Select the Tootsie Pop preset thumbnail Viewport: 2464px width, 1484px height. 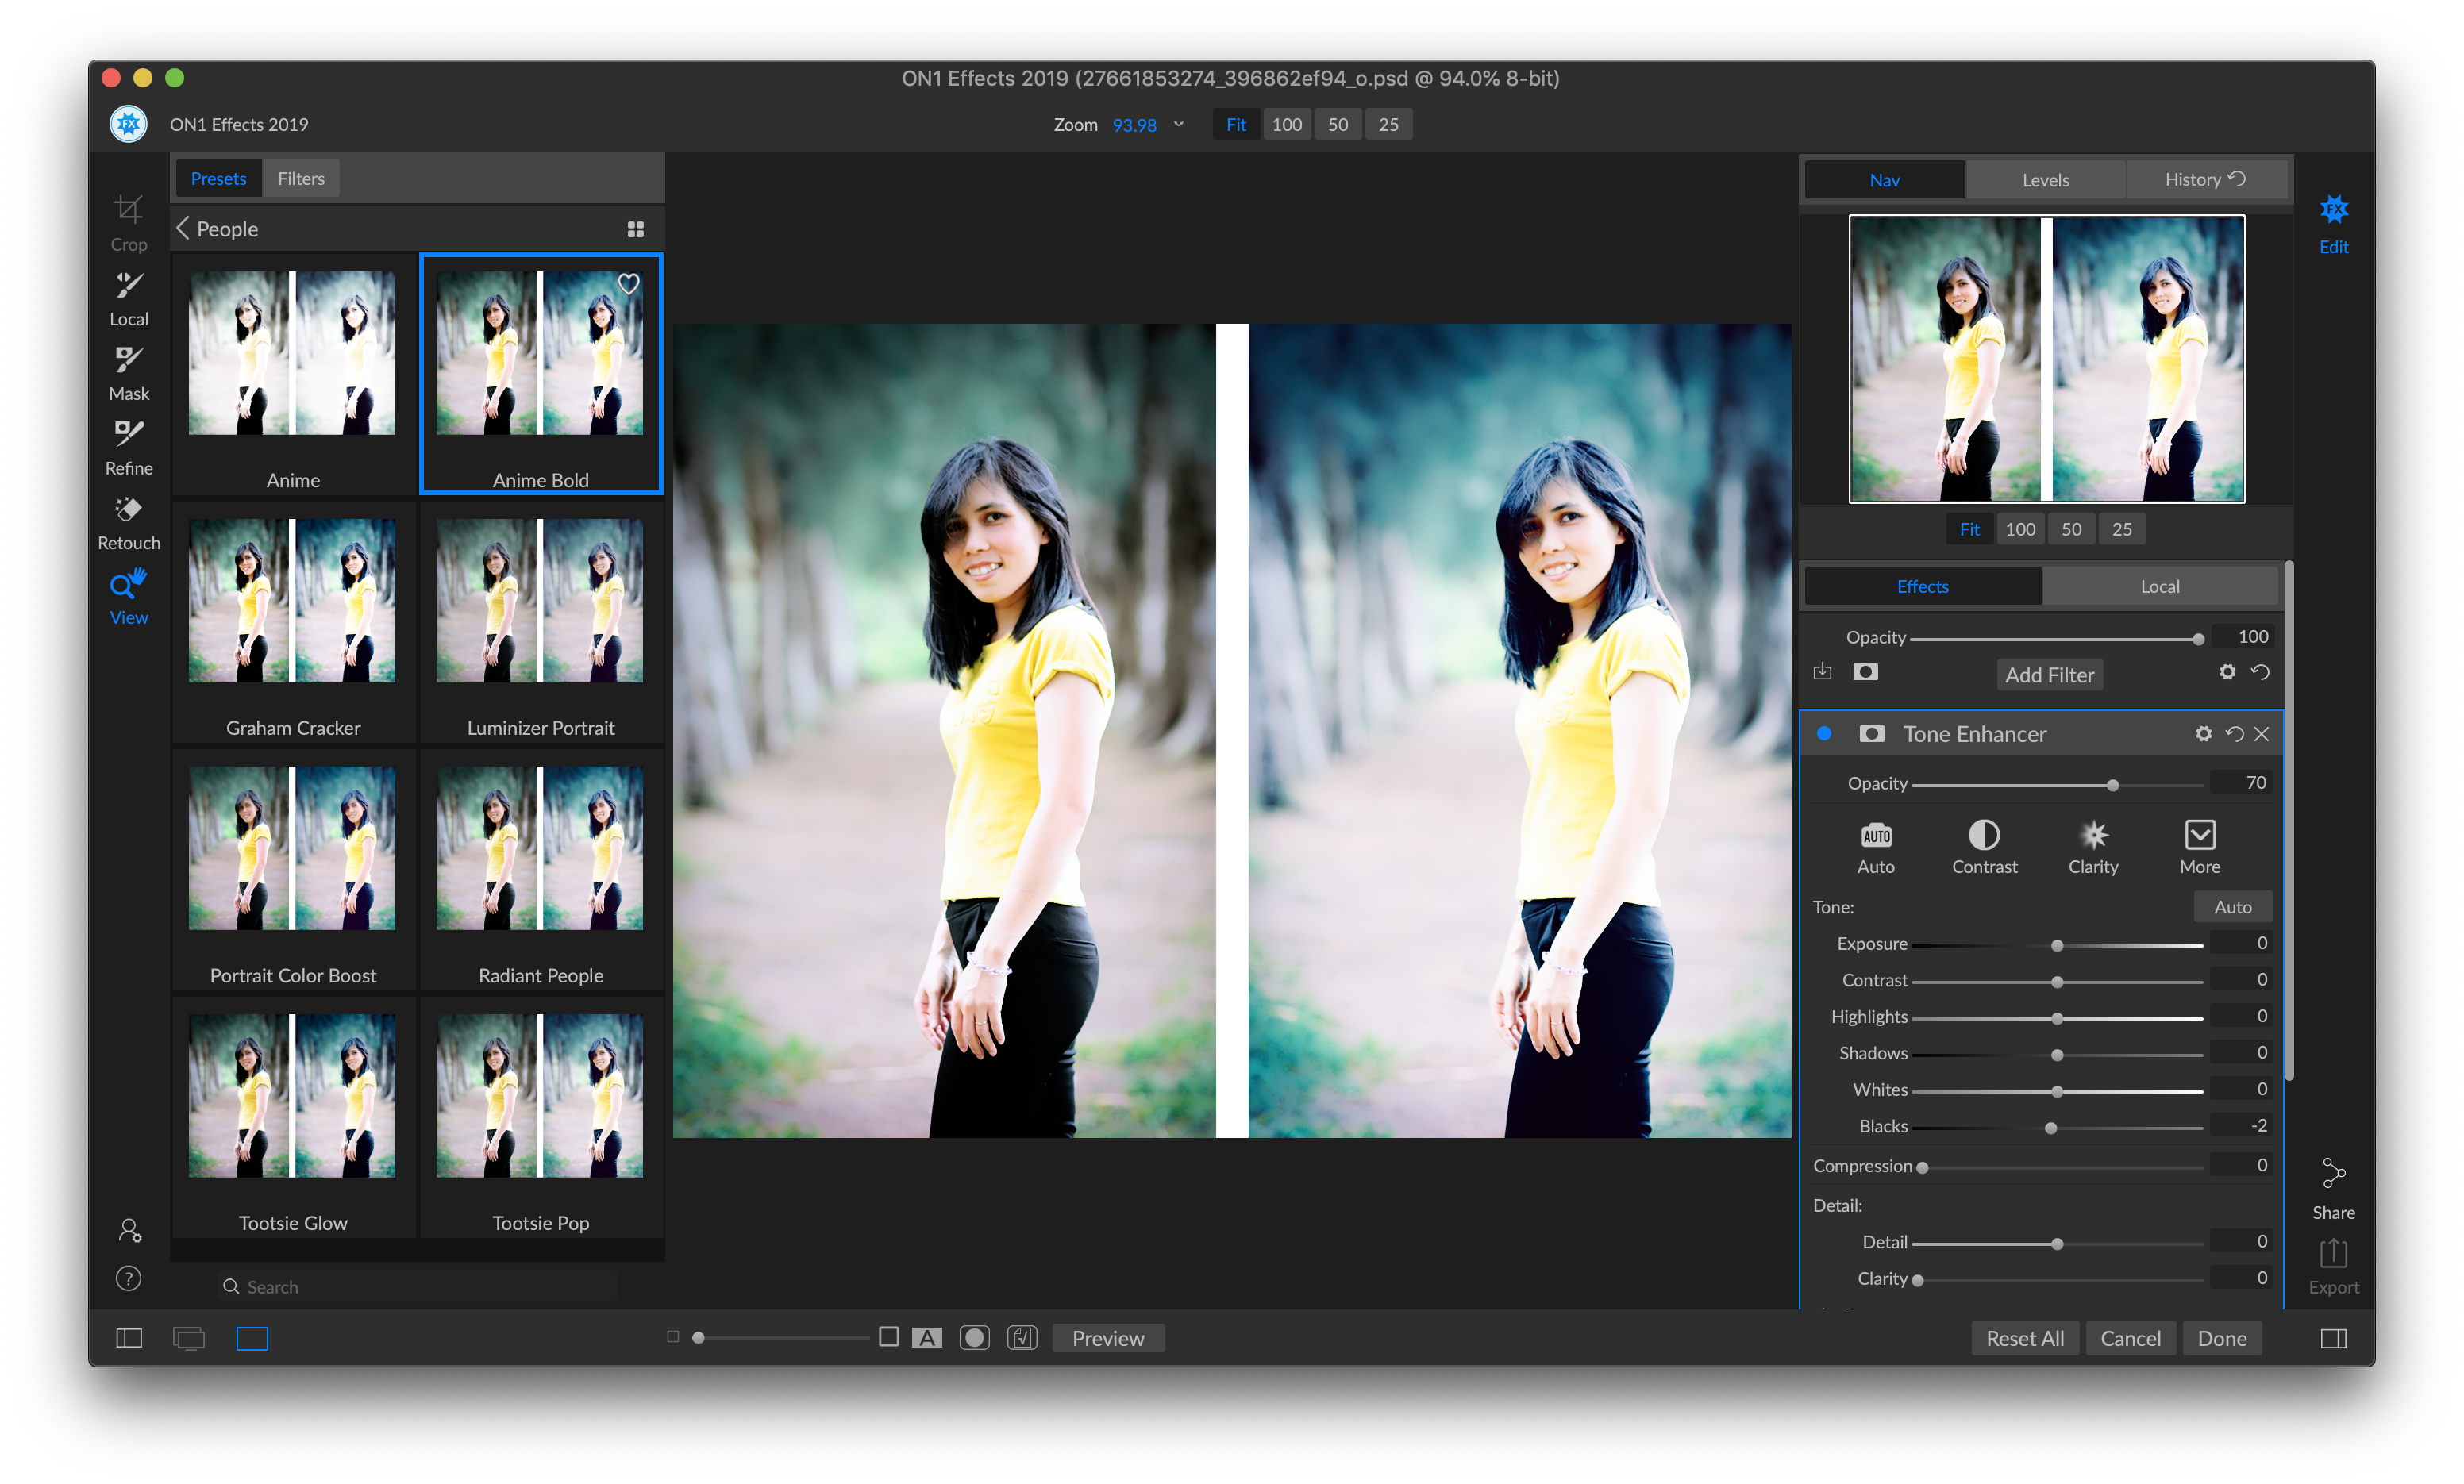pyautogui.click(x=540, y=1097)
